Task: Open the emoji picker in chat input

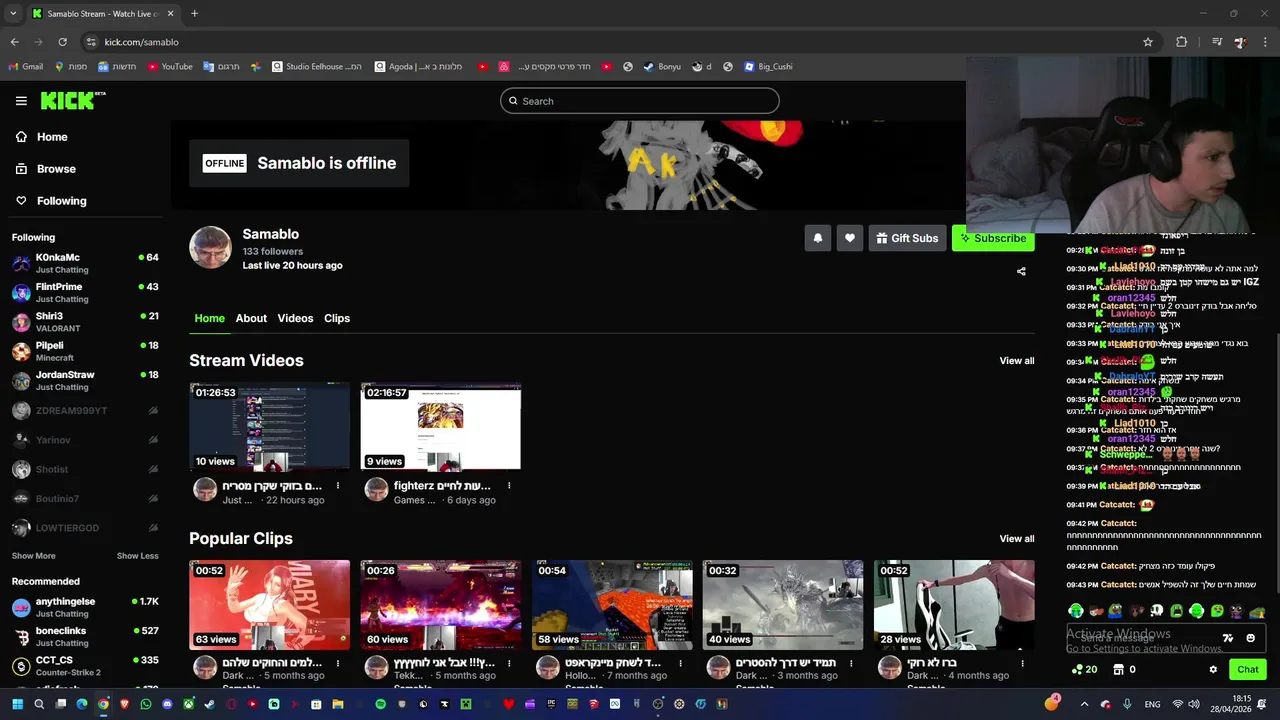Action: coord(1250,638)
